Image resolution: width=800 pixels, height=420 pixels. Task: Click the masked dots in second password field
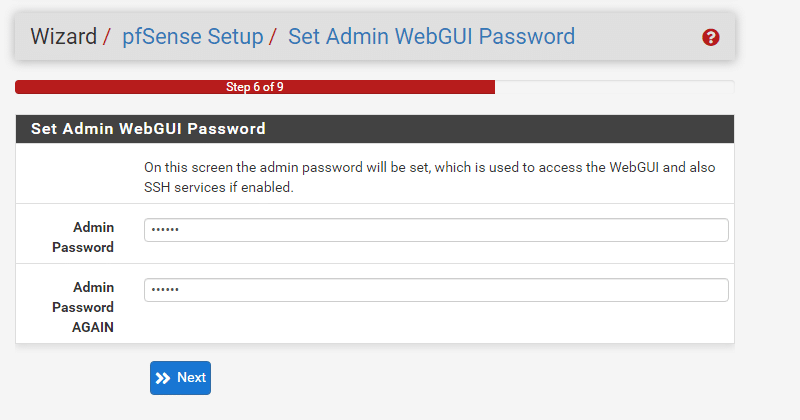pos(165,289)
